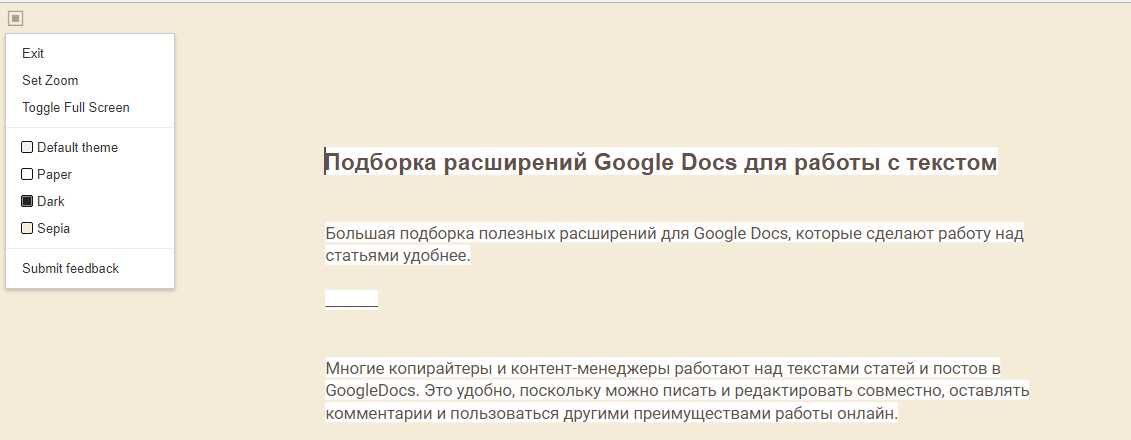Click the word "текстом" ending the heading
The height and width of the screenshot is (440, 1131).
(950, 163)
